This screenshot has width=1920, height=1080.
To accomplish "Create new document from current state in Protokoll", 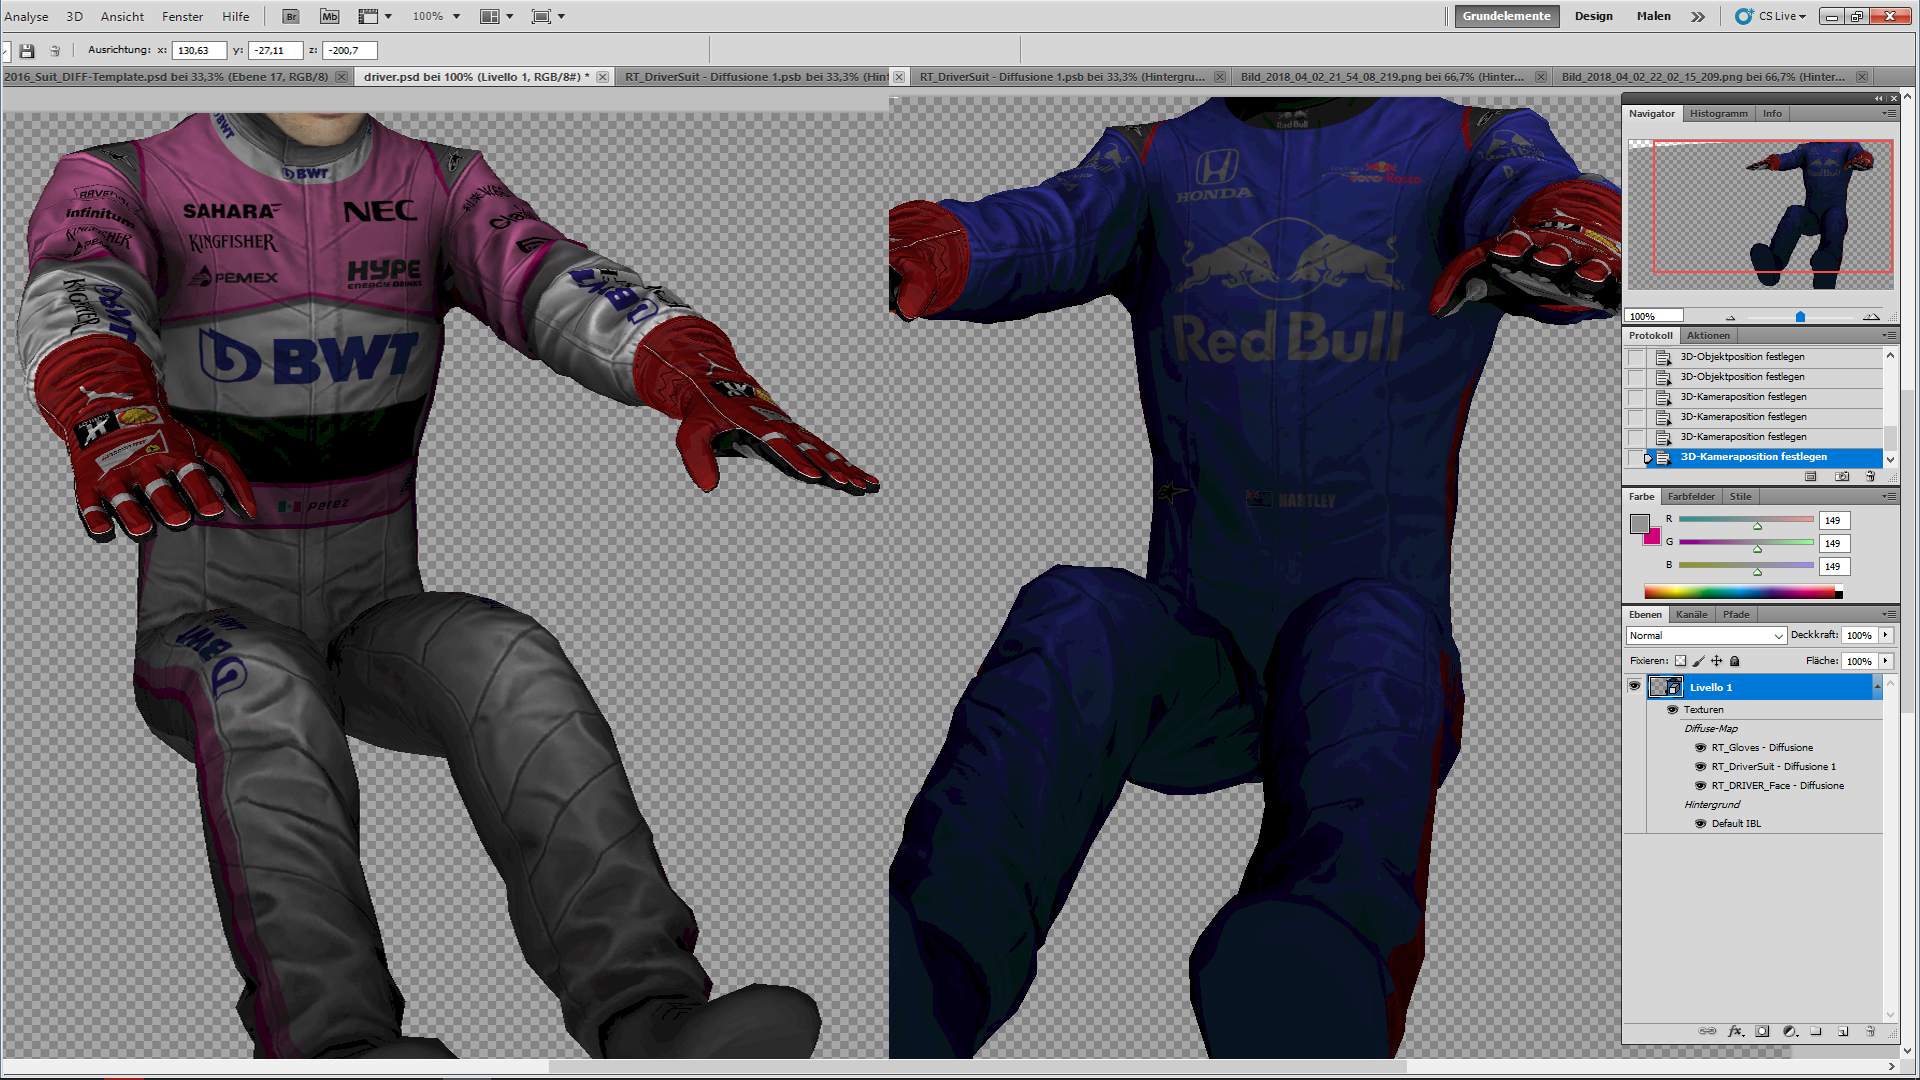I will point(1810,477).
